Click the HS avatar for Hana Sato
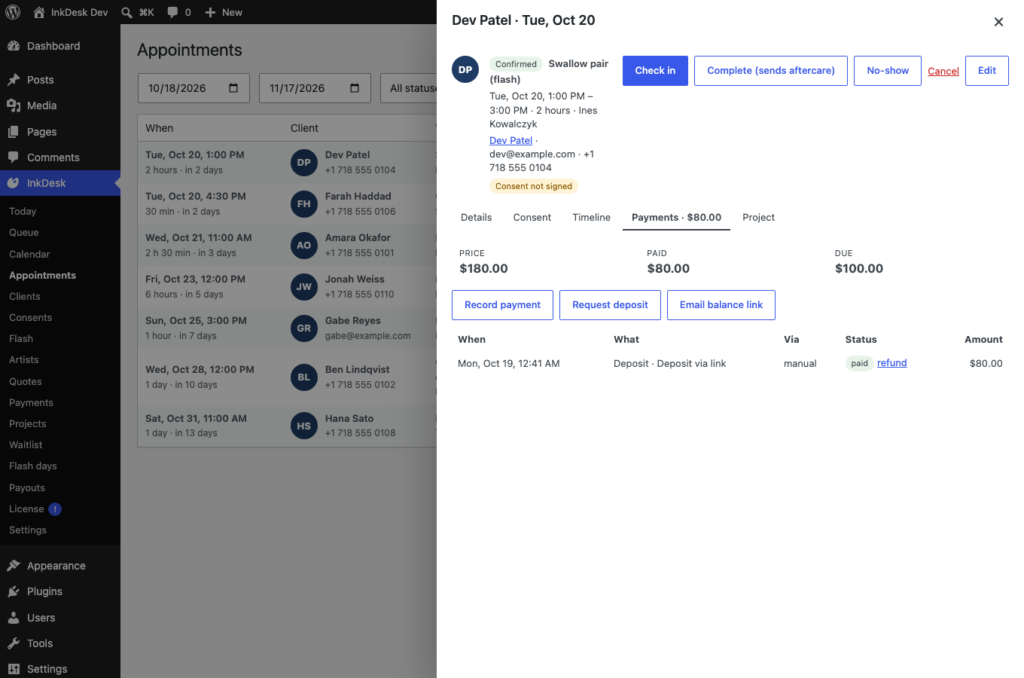 click(304, 426)
